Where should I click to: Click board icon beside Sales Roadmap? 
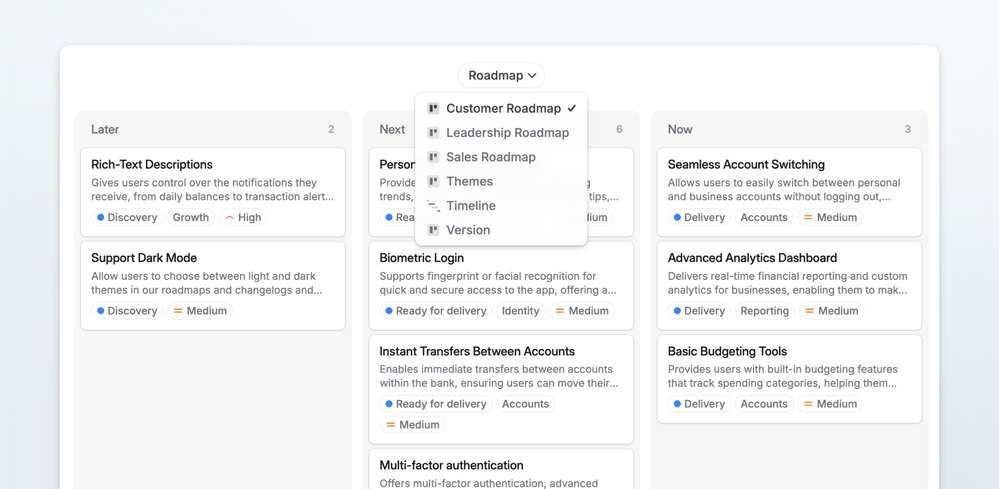coord(433,157)
